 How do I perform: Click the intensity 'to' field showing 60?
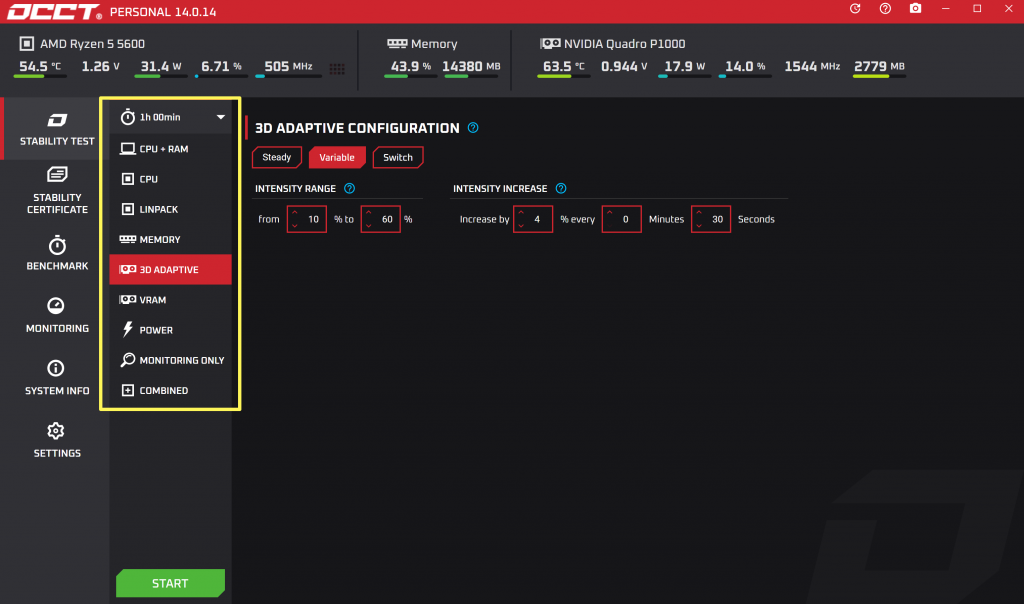click(380, 219)
